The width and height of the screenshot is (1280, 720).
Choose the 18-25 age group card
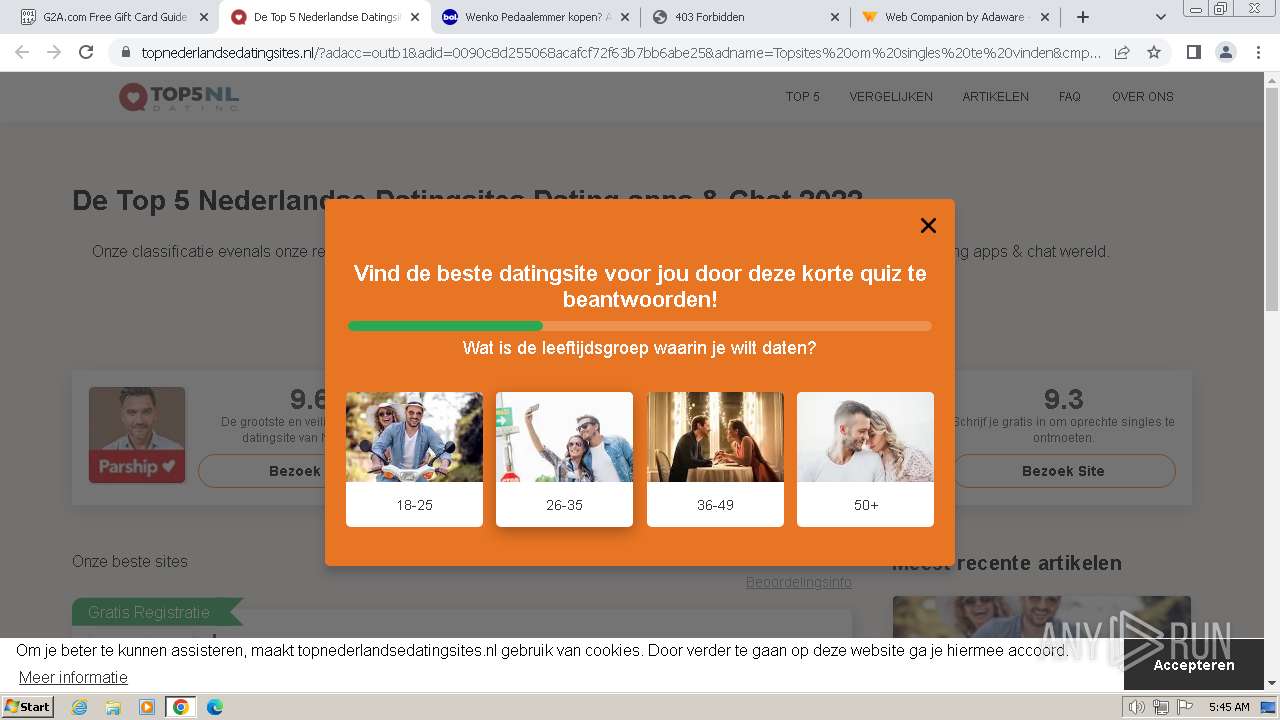[414, 459]
